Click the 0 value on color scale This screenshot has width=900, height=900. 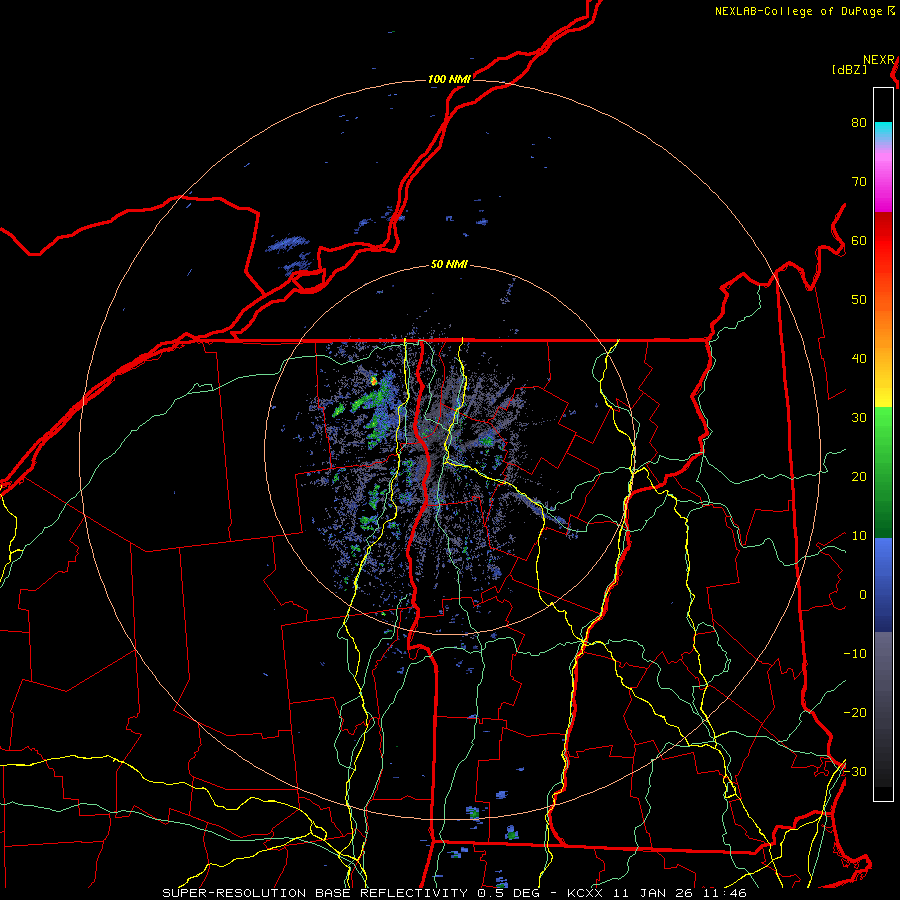tap(863, 595)
